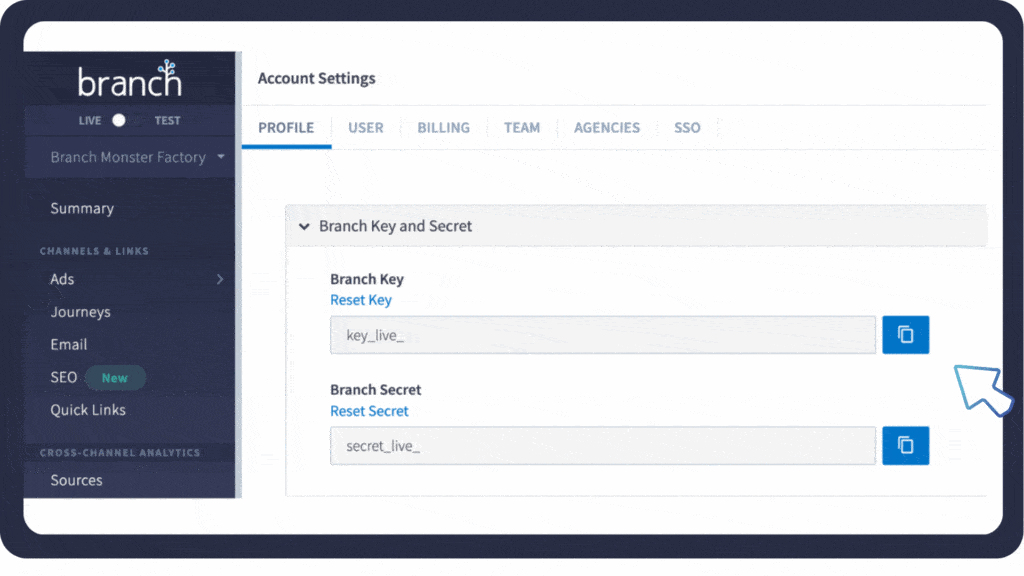Click the Branch logo in sidebar
This screenshot has height=576, width=1024.
click(x=130, y=80)
